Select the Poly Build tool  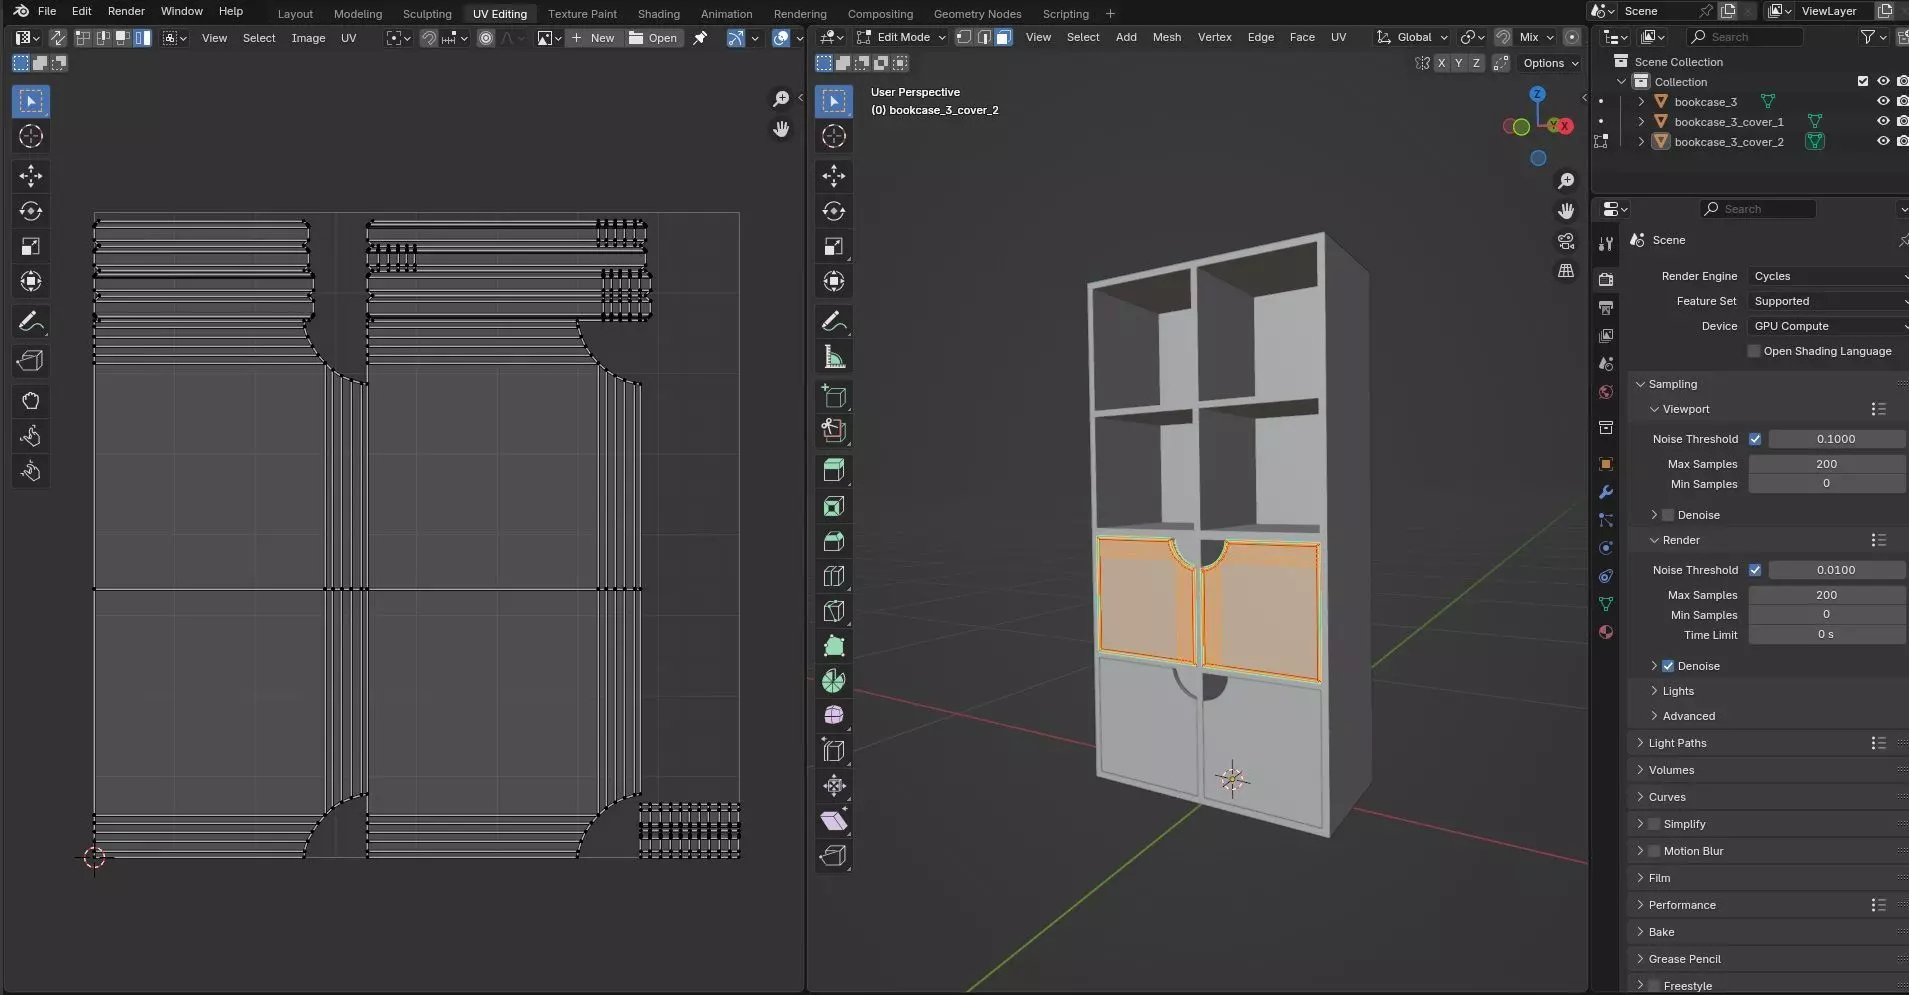[x=834, y=646]
